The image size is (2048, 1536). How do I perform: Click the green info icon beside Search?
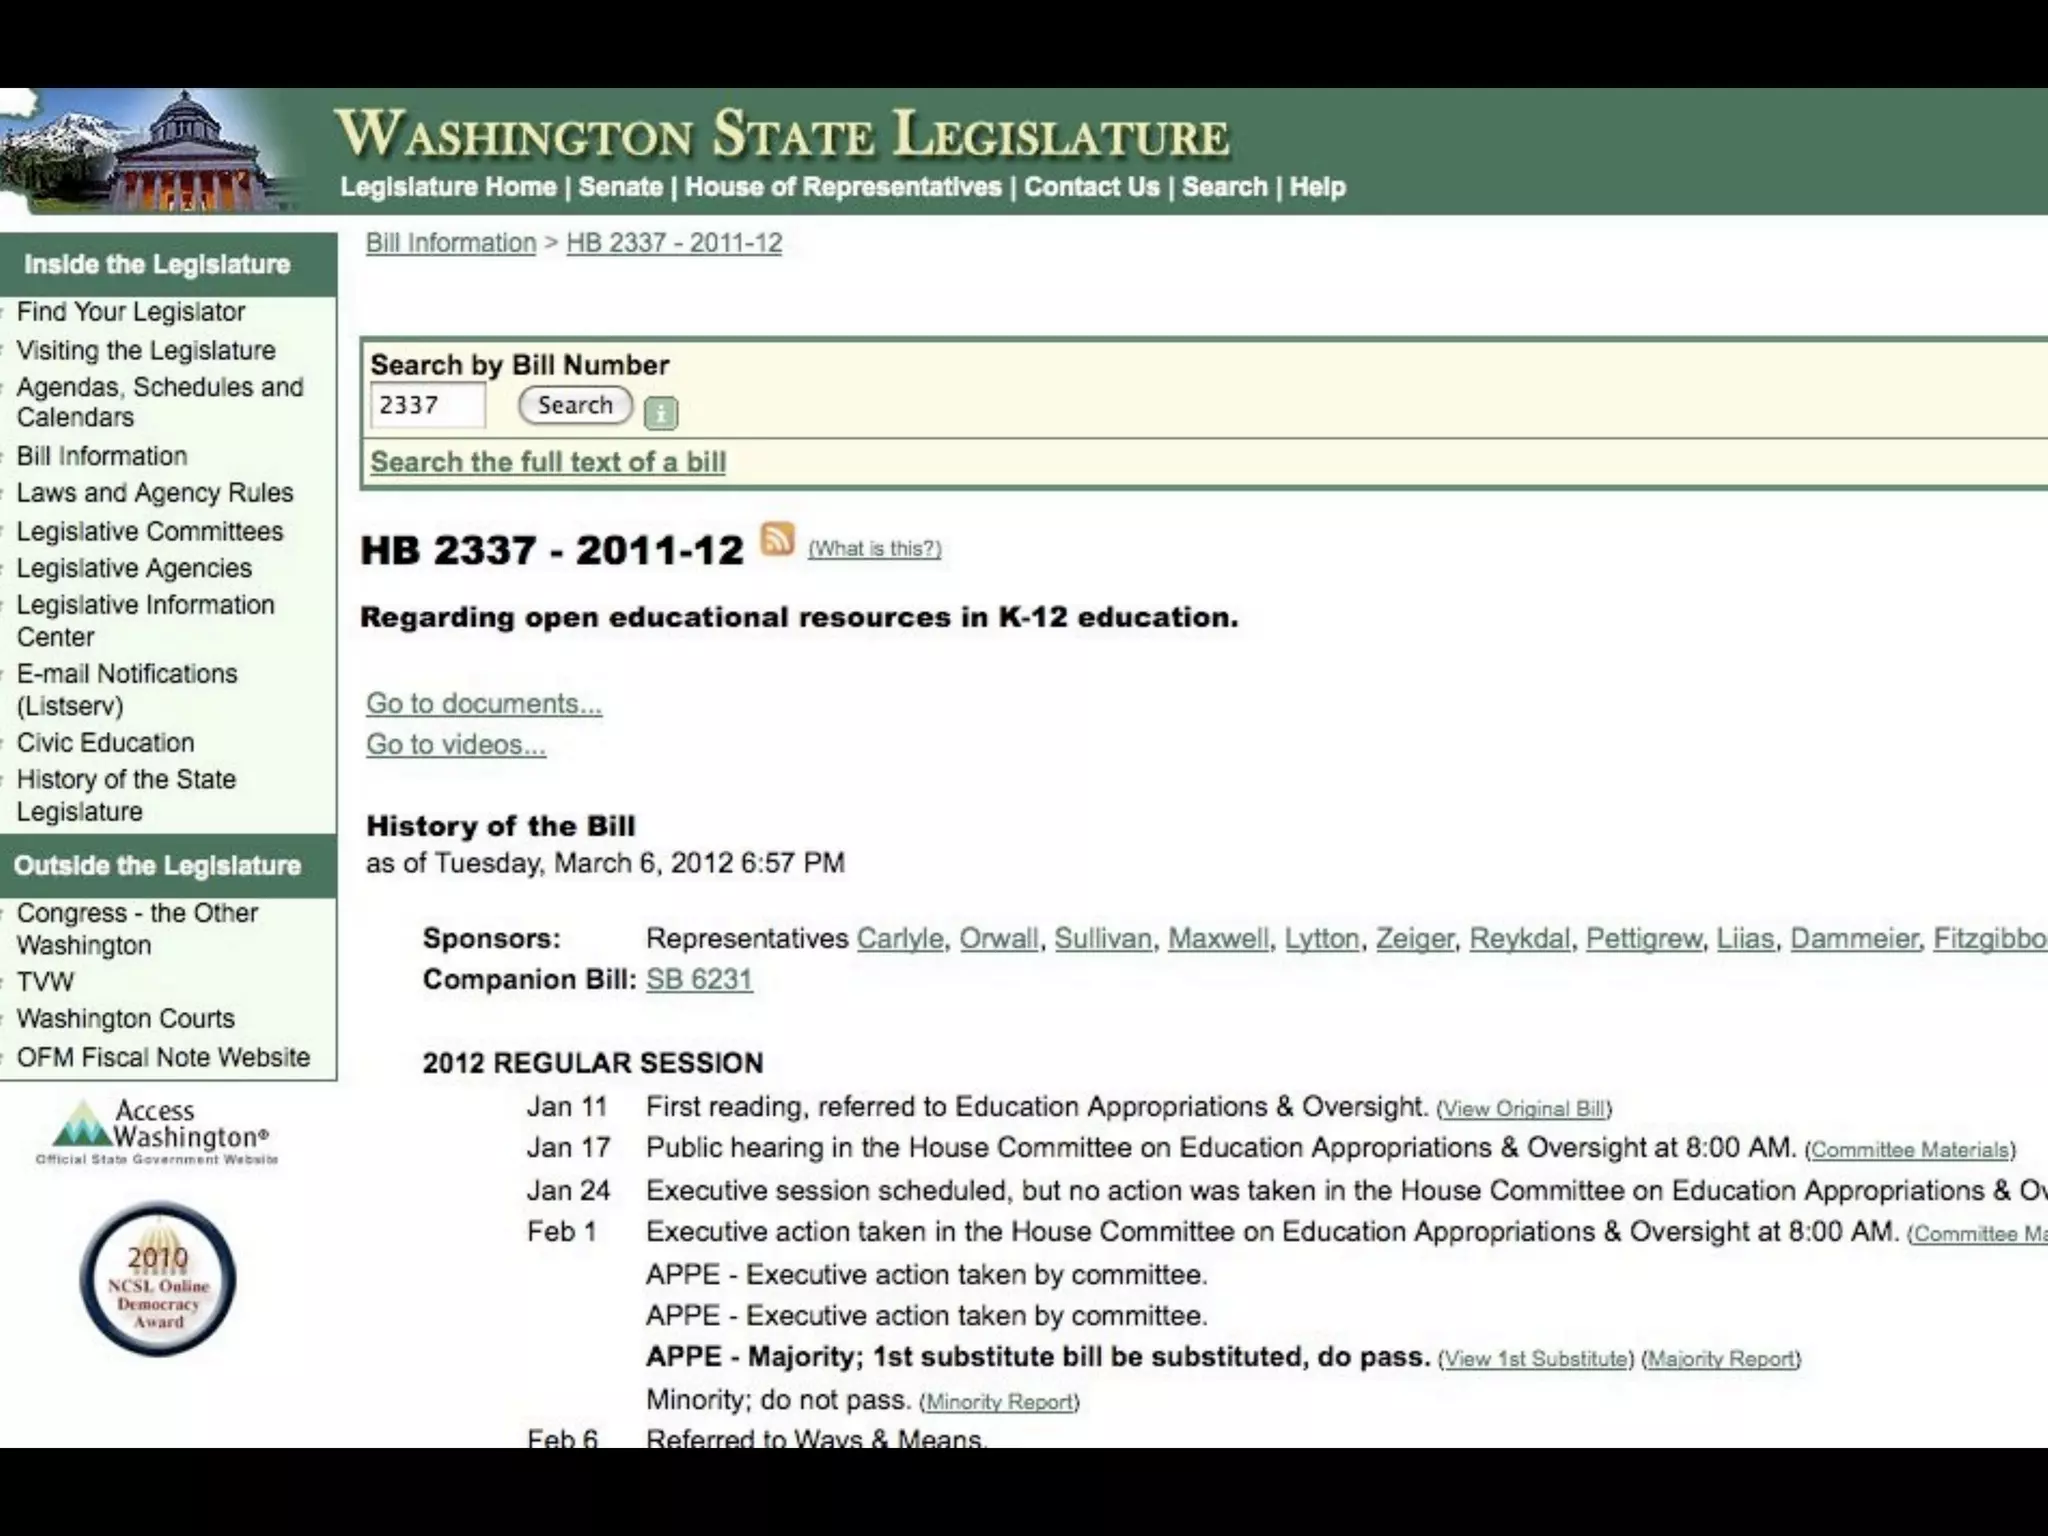[660, 412]
